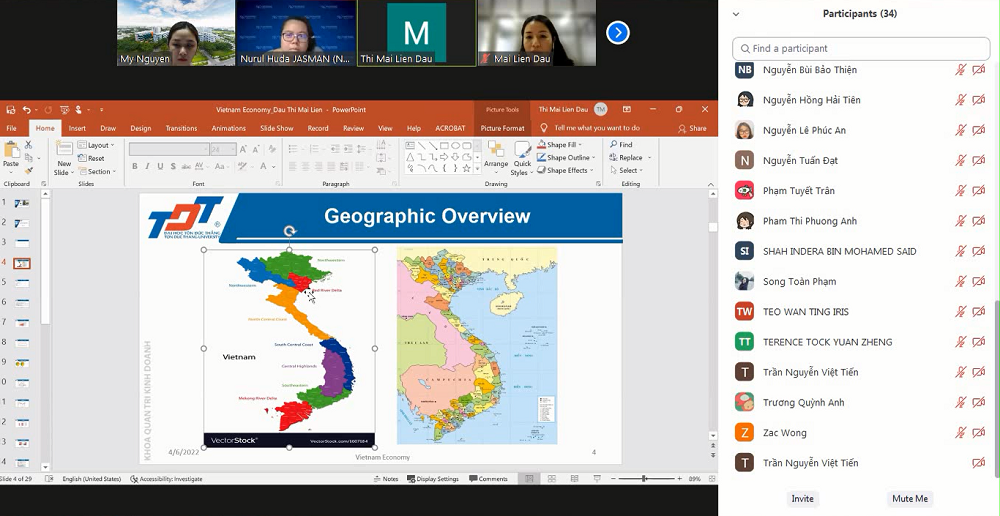Open the Layout dropdown
This screenshot has height=516, width=1000.
[x=97, y=145]
